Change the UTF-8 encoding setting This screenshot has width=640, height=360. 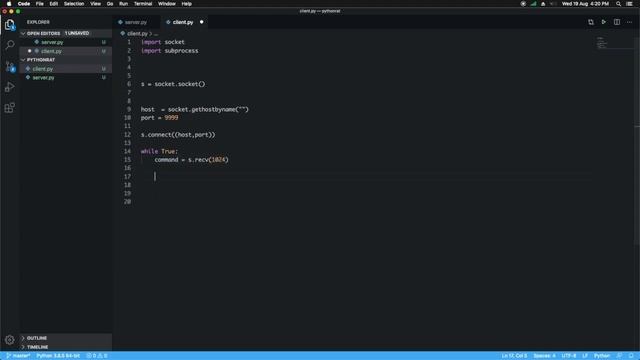pyautogui.click(x=569, y=356)
